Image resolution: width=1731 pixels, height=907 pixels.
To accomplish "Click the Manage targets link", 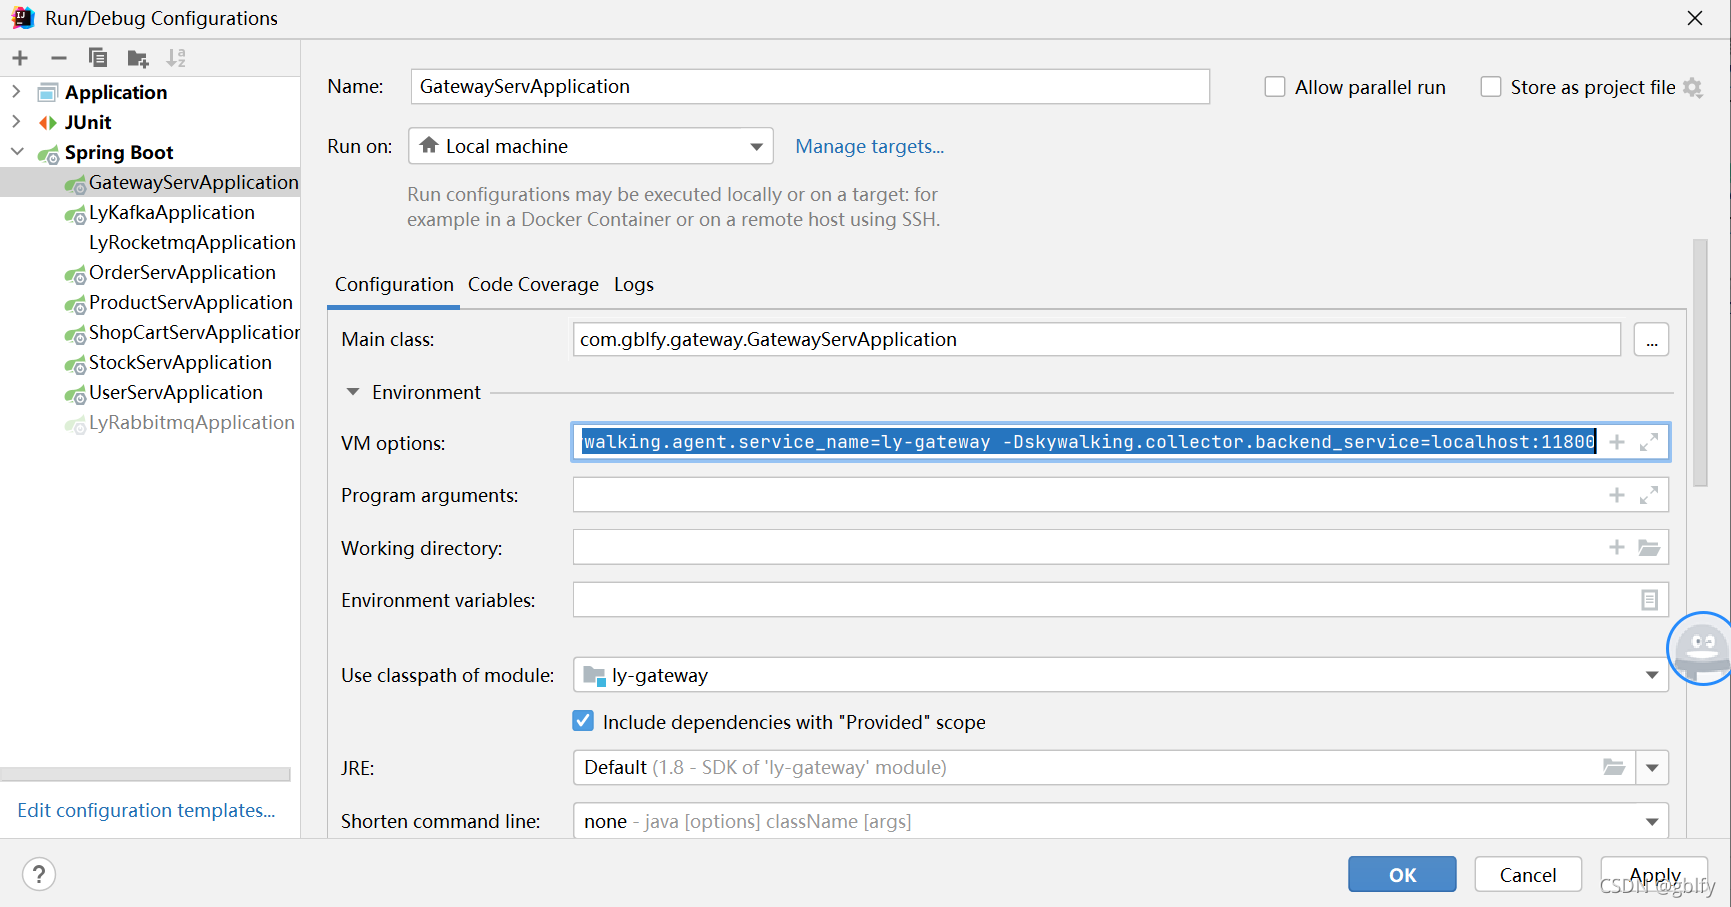I will tap(869, 146).
